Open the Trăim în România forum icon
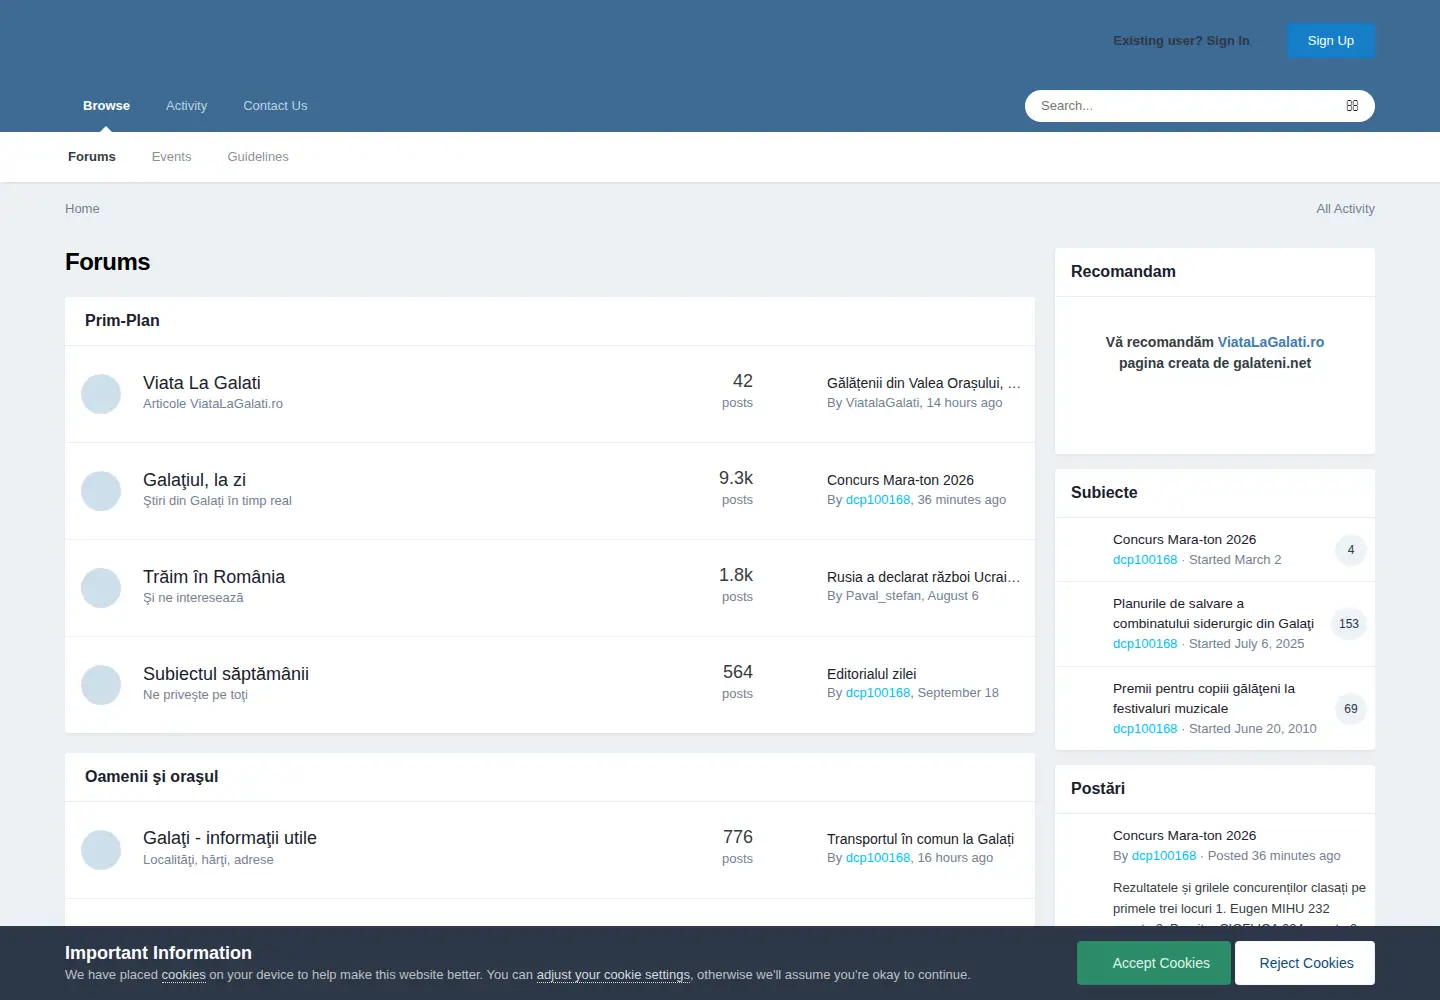Viewport: 1440px width, 1000px height. 101,588
